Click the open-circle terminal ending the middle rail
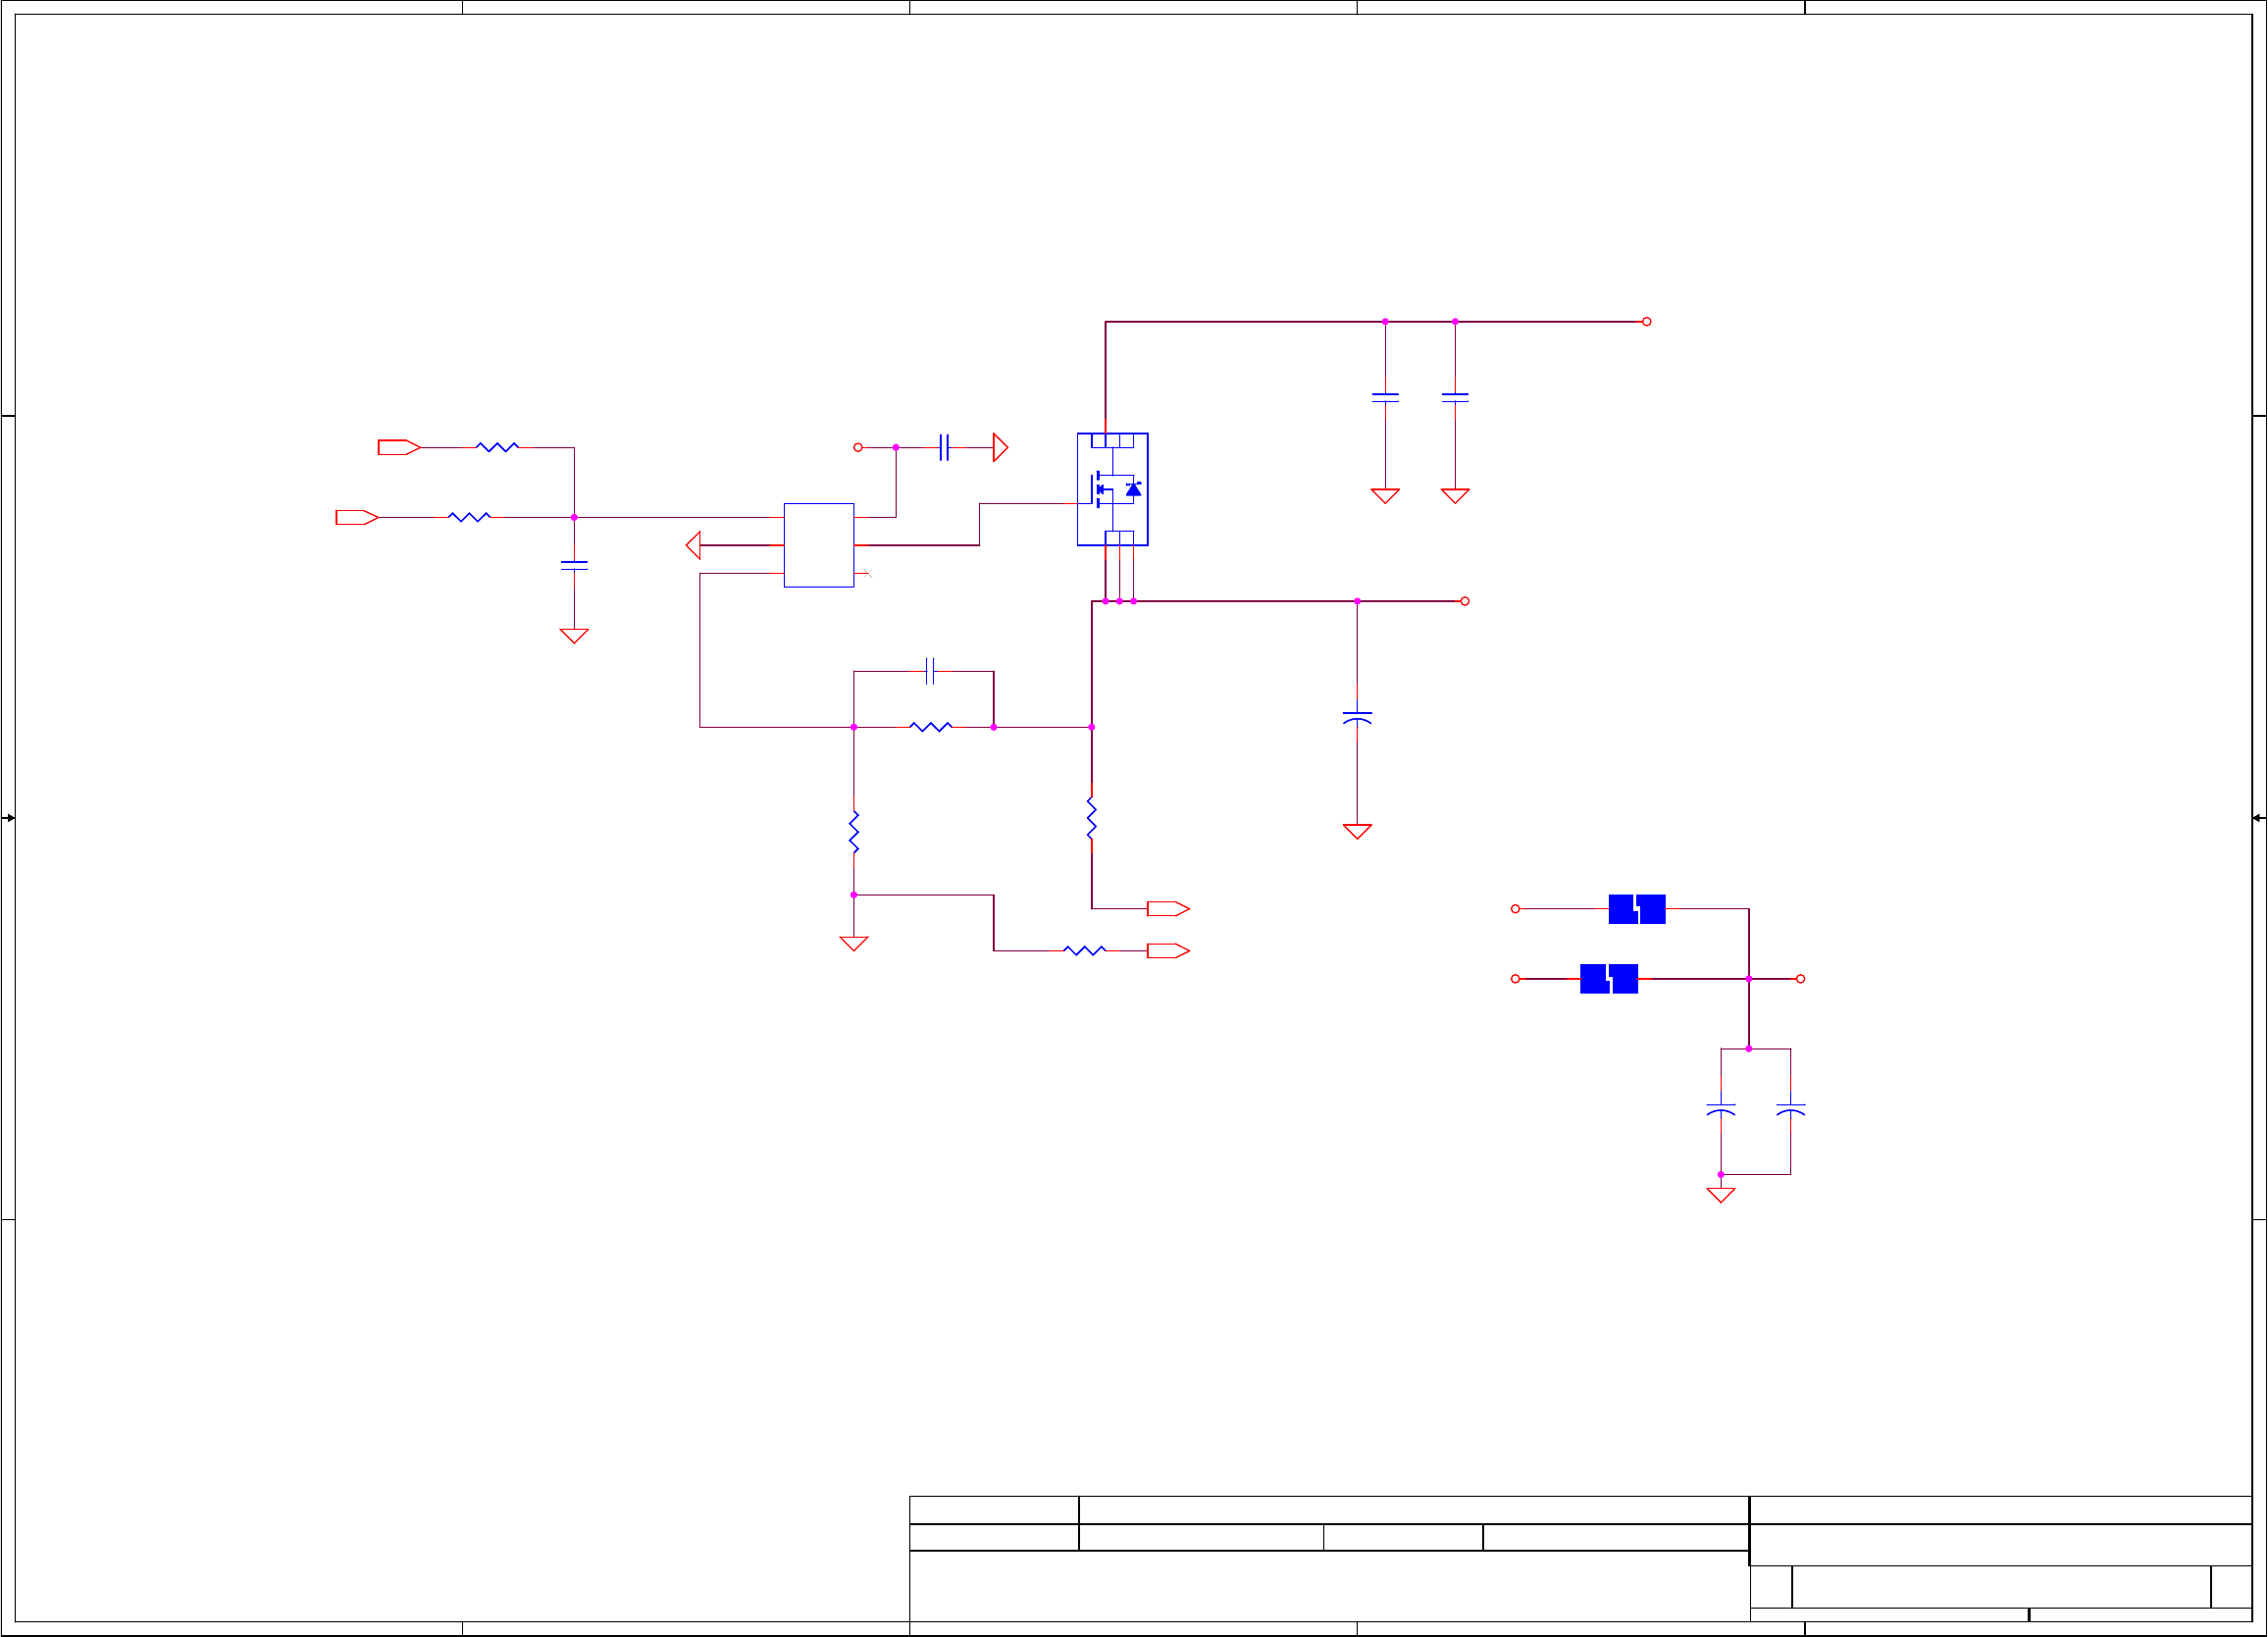 pyautogui.click(x=1464, y=601)
